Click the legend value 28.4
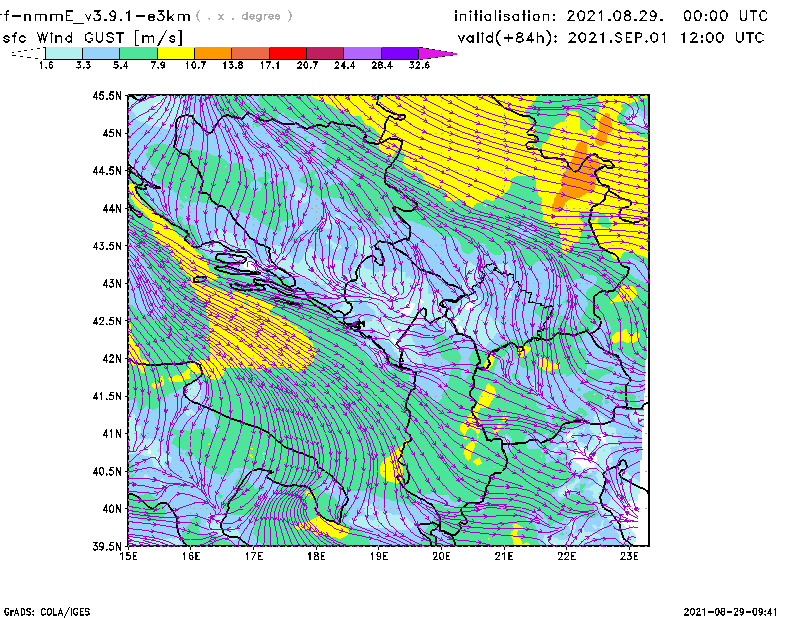Screen dimensions: 800x618 click(382, 65)
